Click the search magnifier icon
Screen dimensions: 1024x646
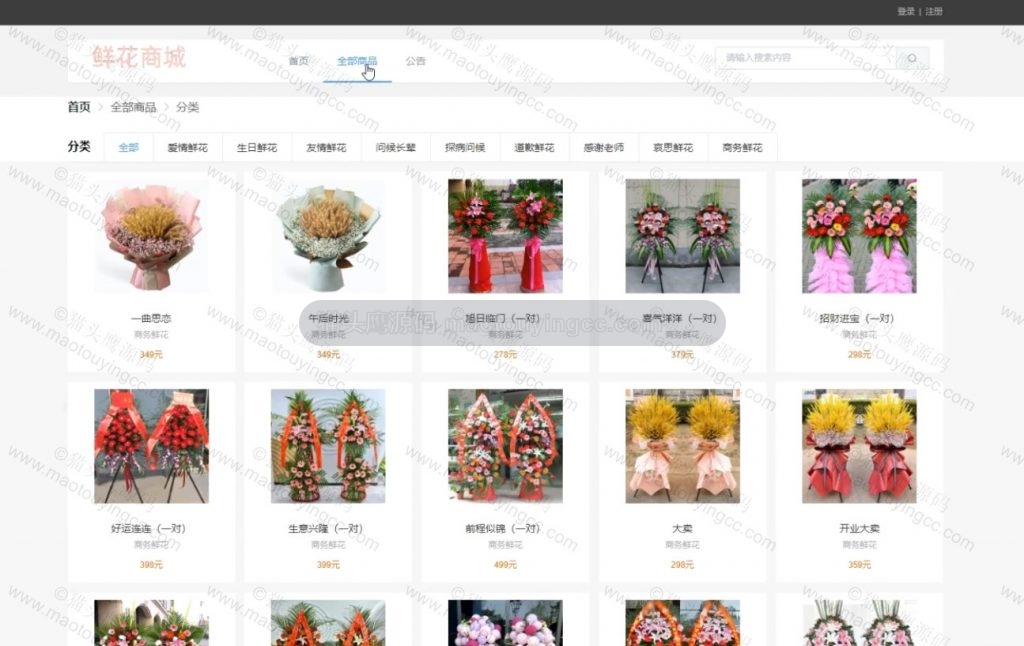click(912, 58)
